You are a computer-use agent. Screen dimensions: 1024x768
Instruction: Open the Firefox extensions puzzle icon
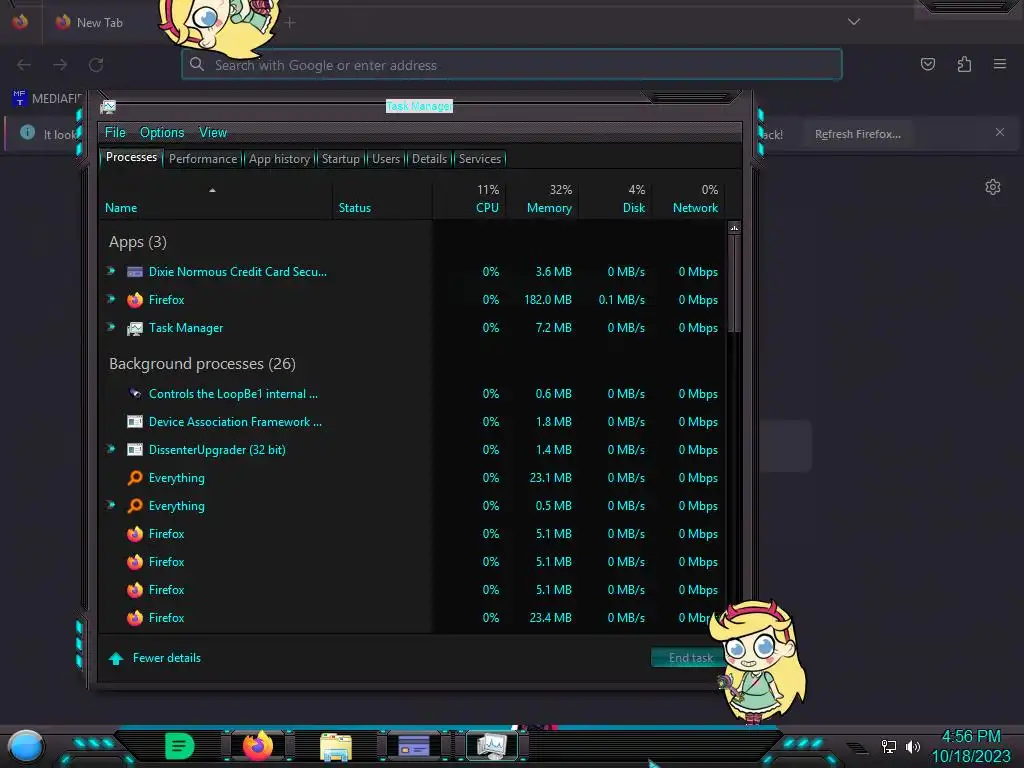964,64
